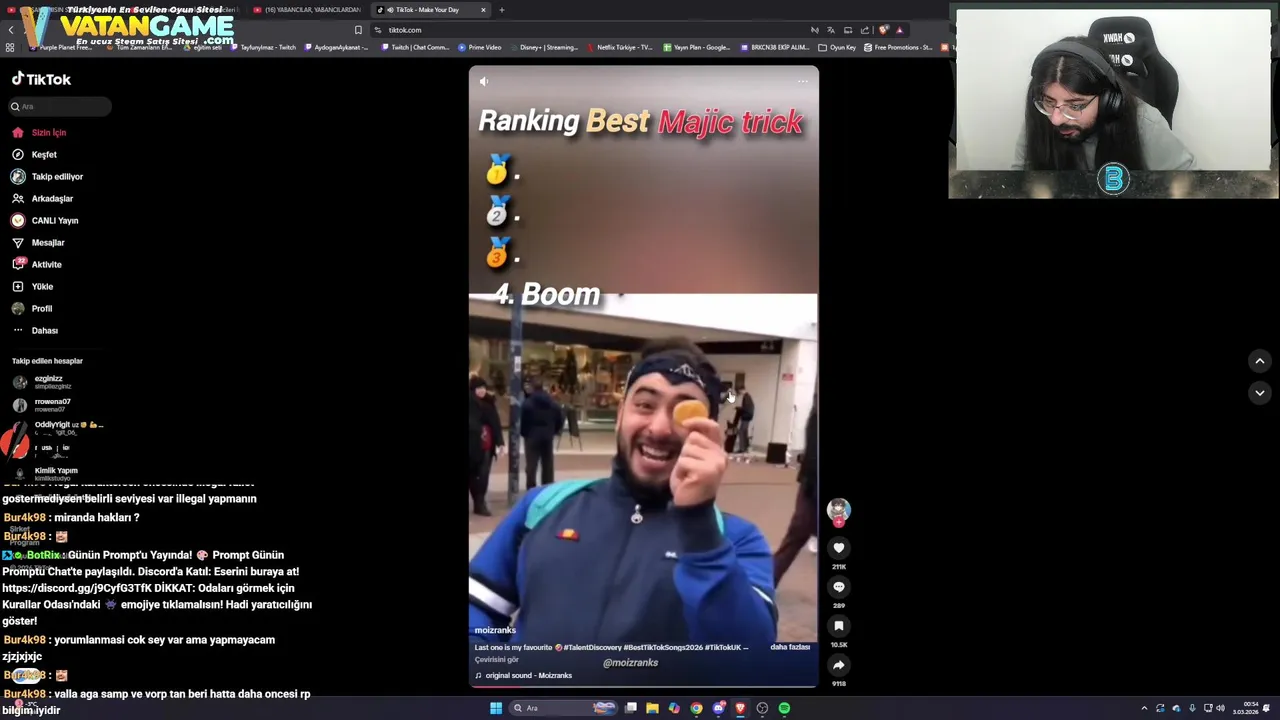Open the Sizin İçin home feed
1280x720 pixels.
pyautogui.click(x=39, y=132)
